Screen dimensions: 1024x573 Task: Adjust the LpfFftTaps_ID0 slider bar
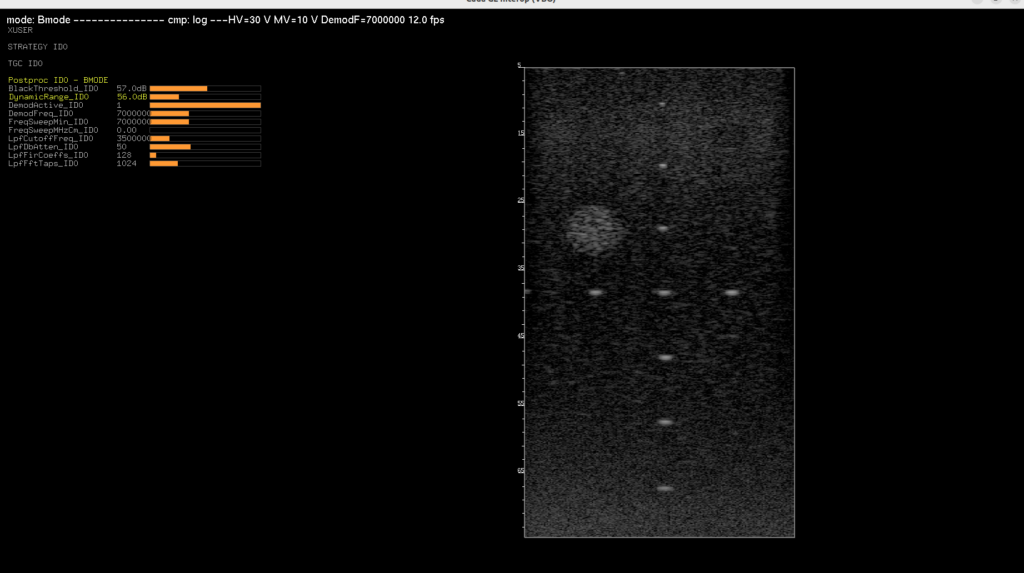205,164
